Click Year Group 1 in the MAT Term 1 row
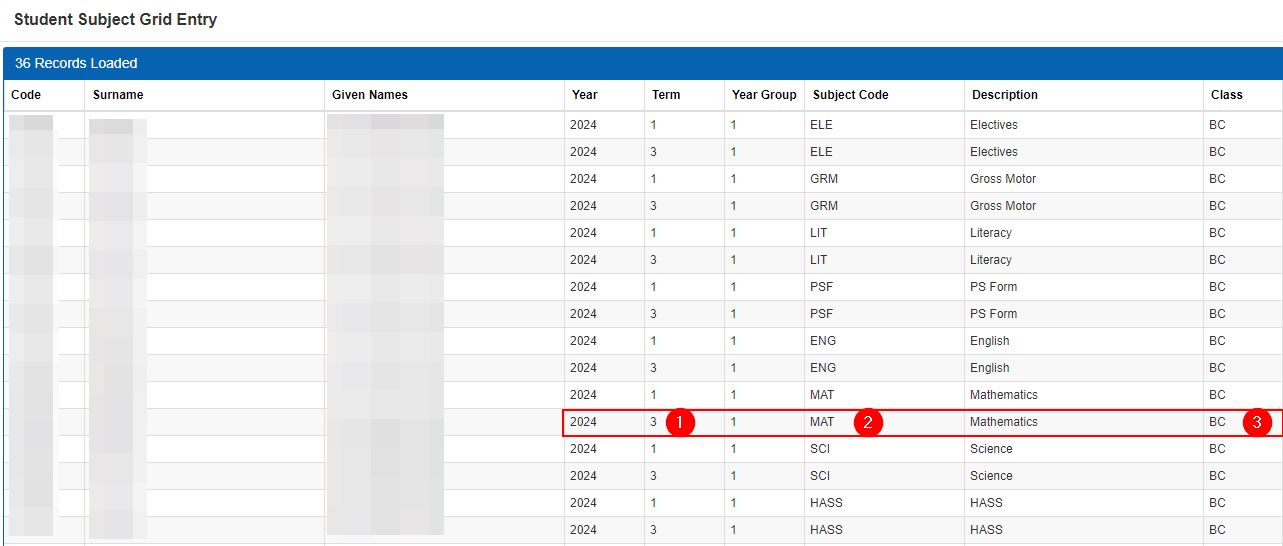The height and width of the screenshot is (546, 1283). pos(734,395)
